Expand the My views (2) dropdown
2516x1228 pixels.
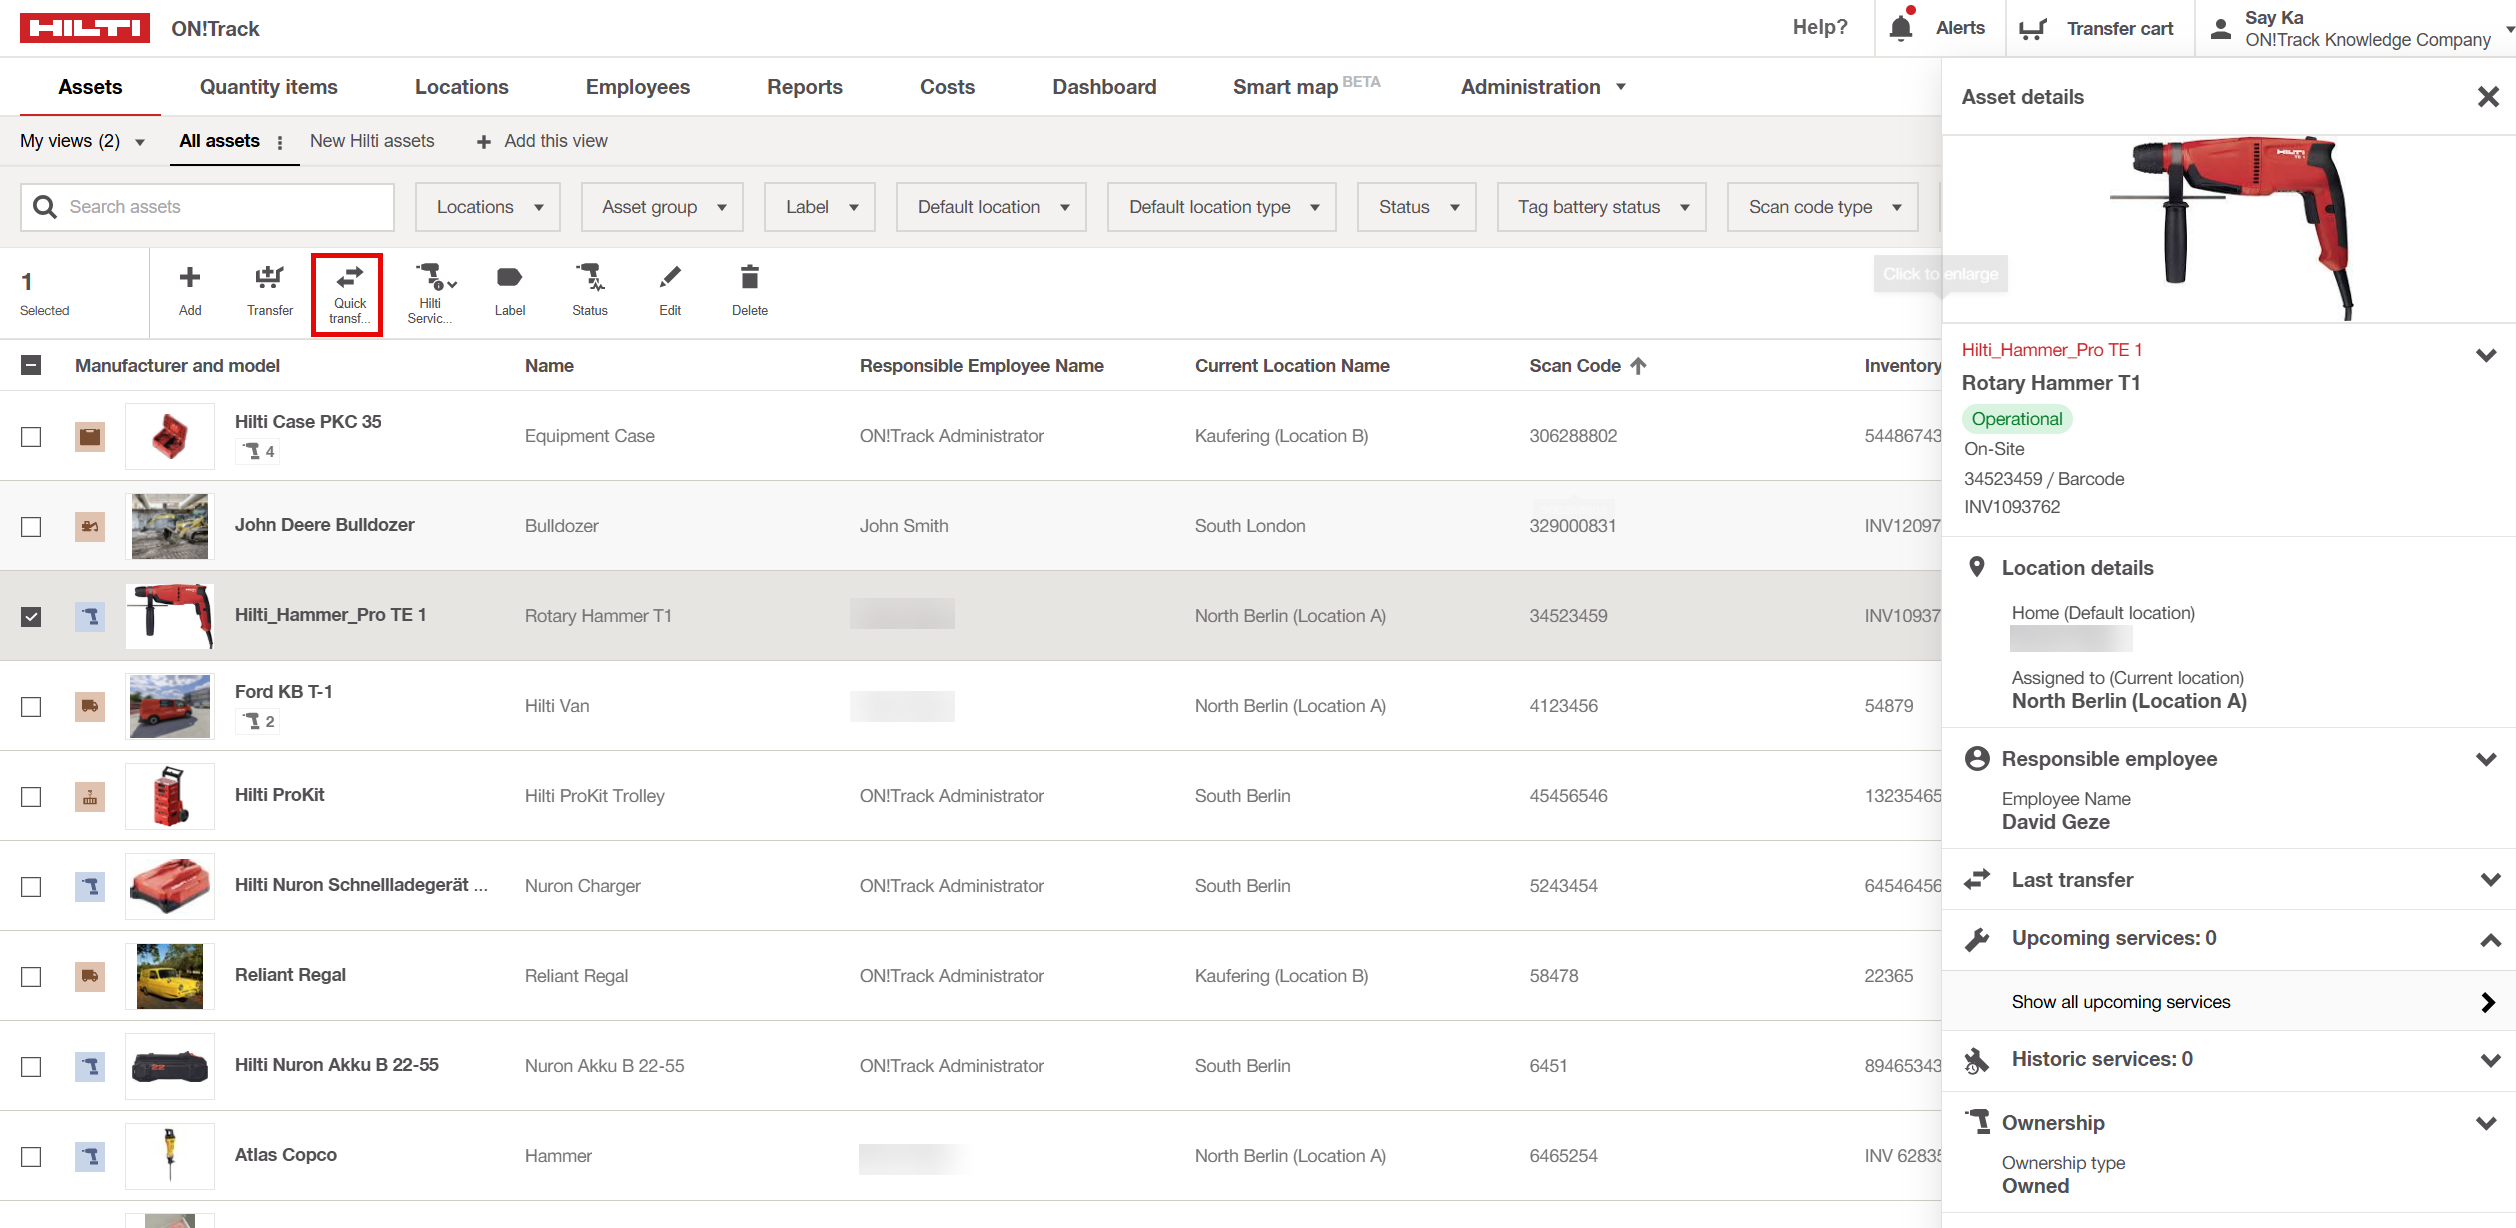point(83,141)
